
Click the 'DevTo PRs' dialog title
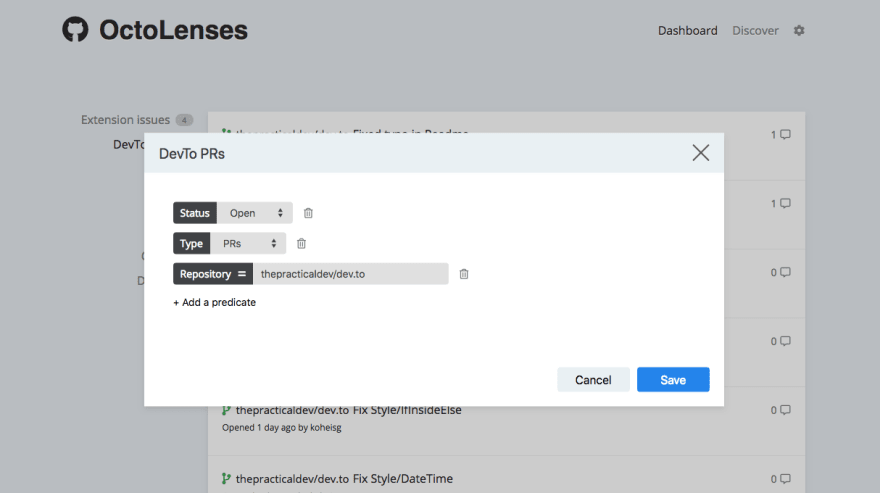click(192, 154)
